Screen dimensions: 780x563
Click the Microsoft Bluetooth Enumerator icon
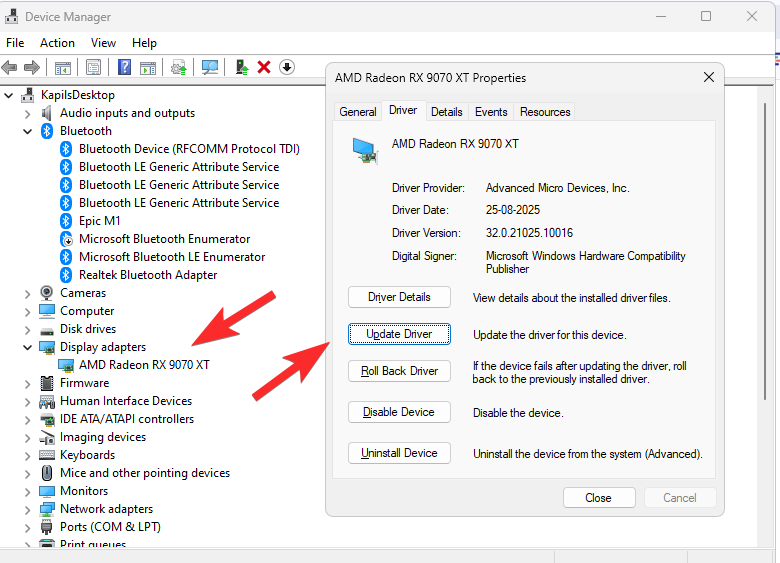66,239
